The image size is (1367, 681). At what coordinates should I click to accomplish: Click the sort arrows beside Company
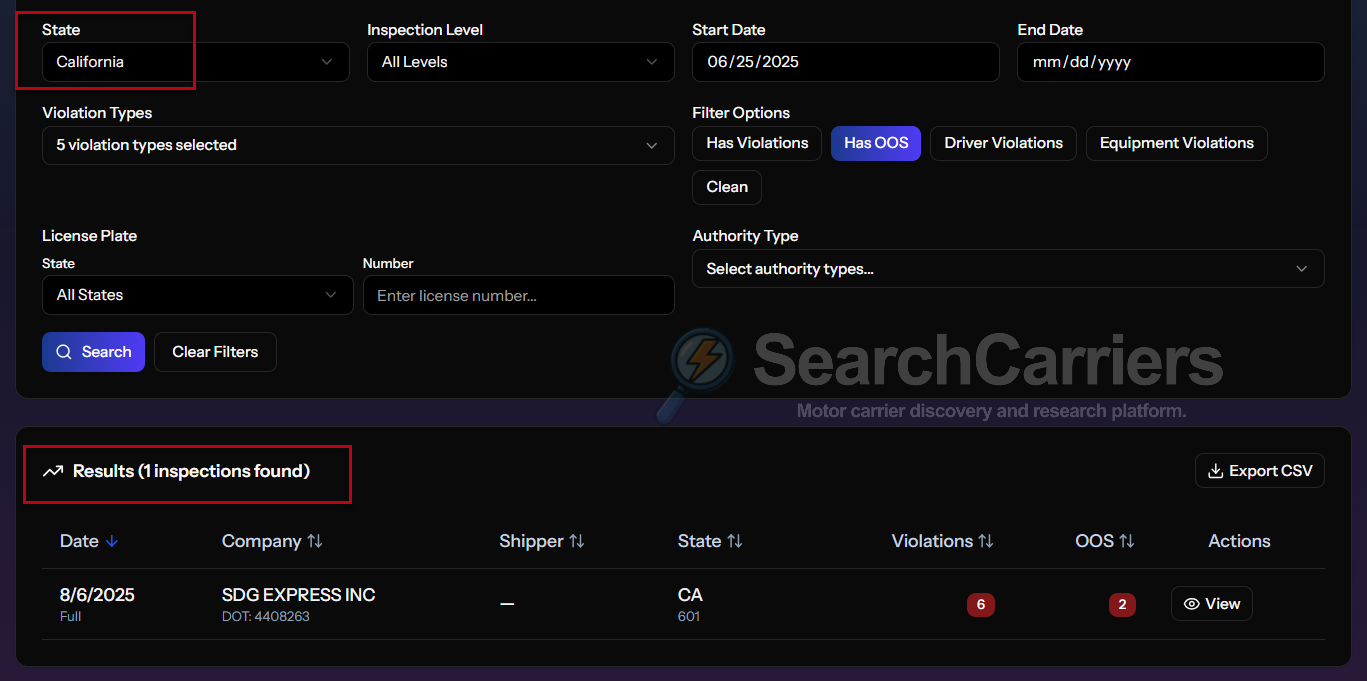tap(315, 541)
